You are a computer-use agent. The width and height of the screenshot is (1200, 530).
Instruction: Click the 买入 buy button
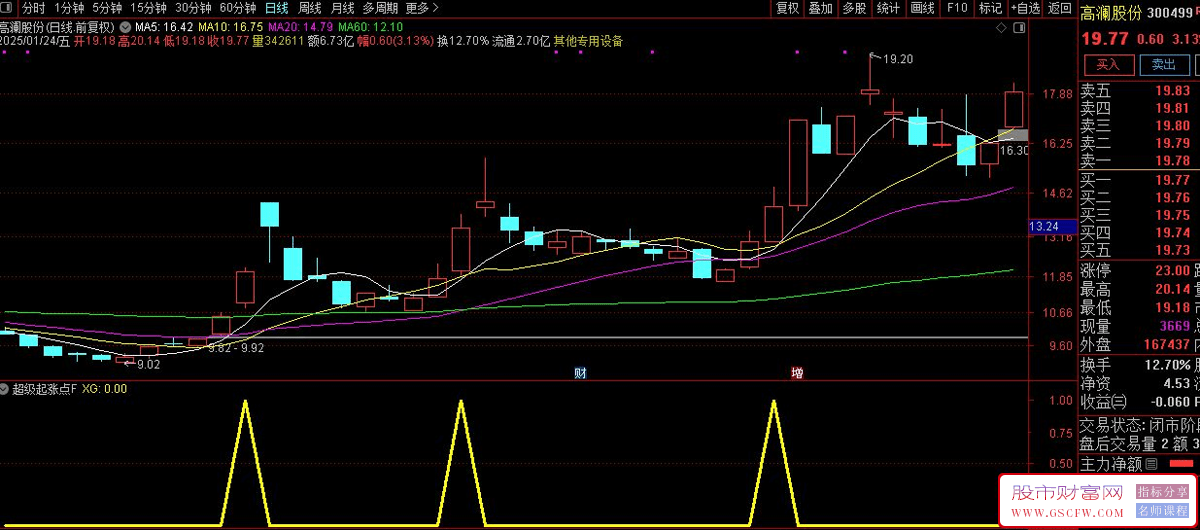[1107, 64]
